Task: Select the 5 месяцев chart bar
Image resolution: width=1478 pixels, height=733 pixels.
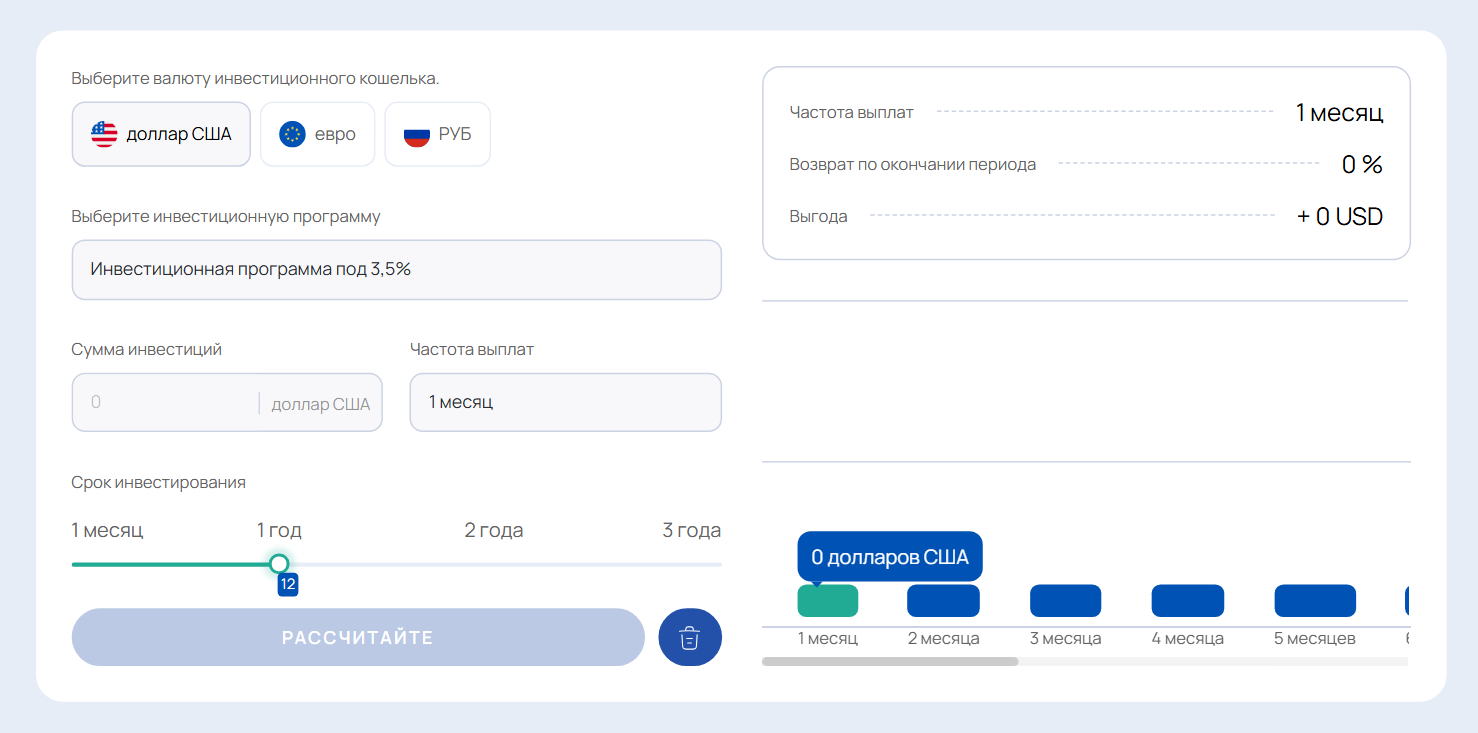Action: (1314, 601)
